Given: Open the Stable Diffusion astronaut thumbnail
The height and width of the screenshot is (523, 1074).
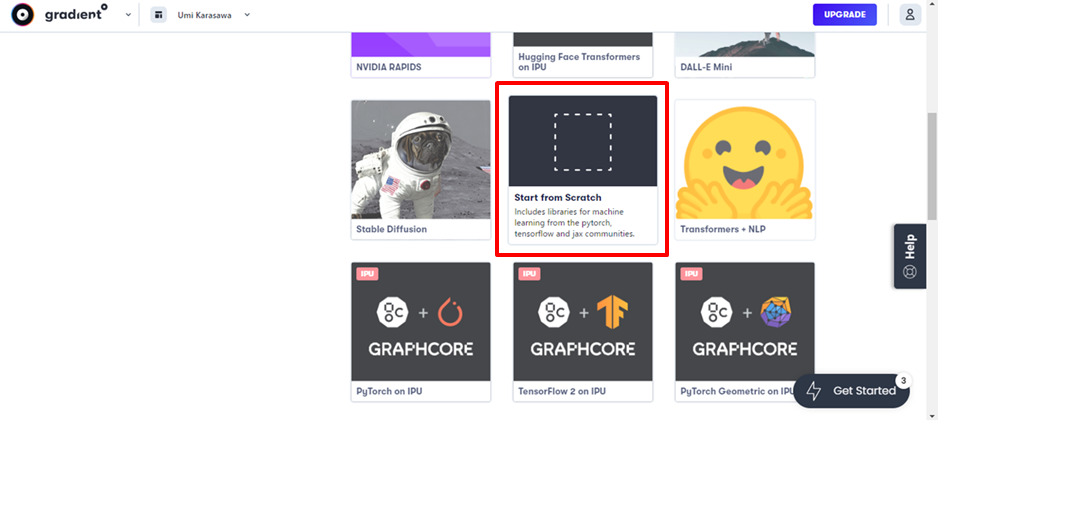Looking at the screenshot, I should click(x=421, y=160).
